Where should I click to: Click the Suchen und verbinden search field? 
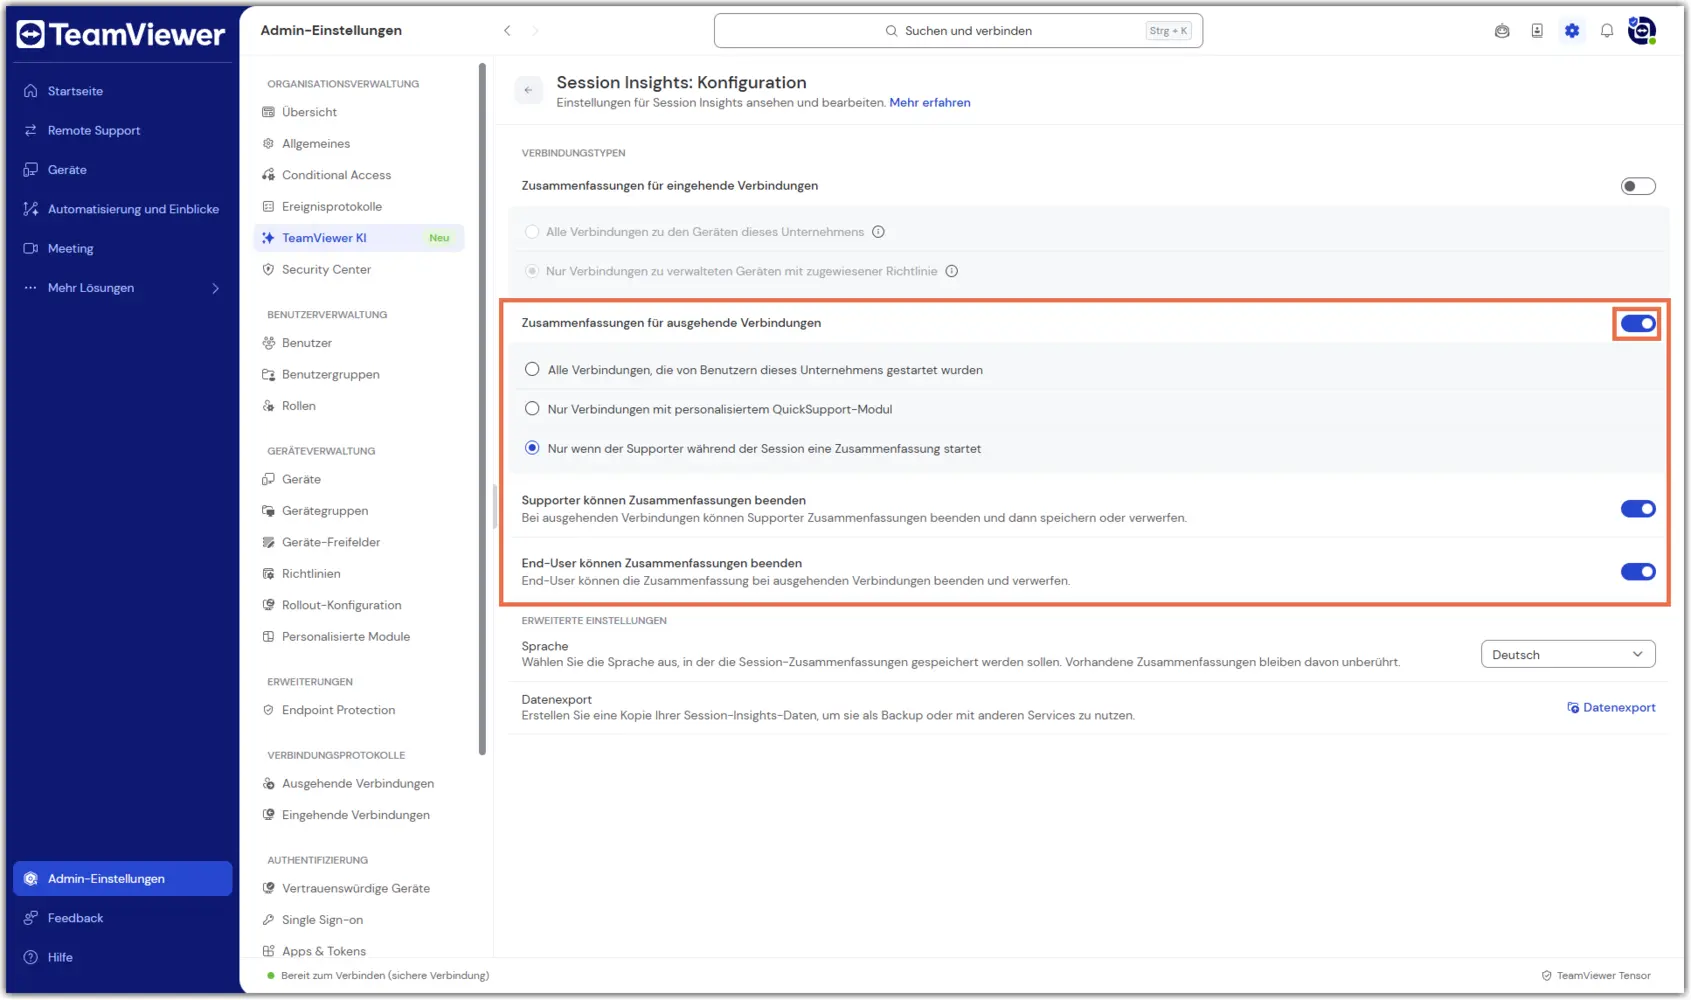pos(958,31)
